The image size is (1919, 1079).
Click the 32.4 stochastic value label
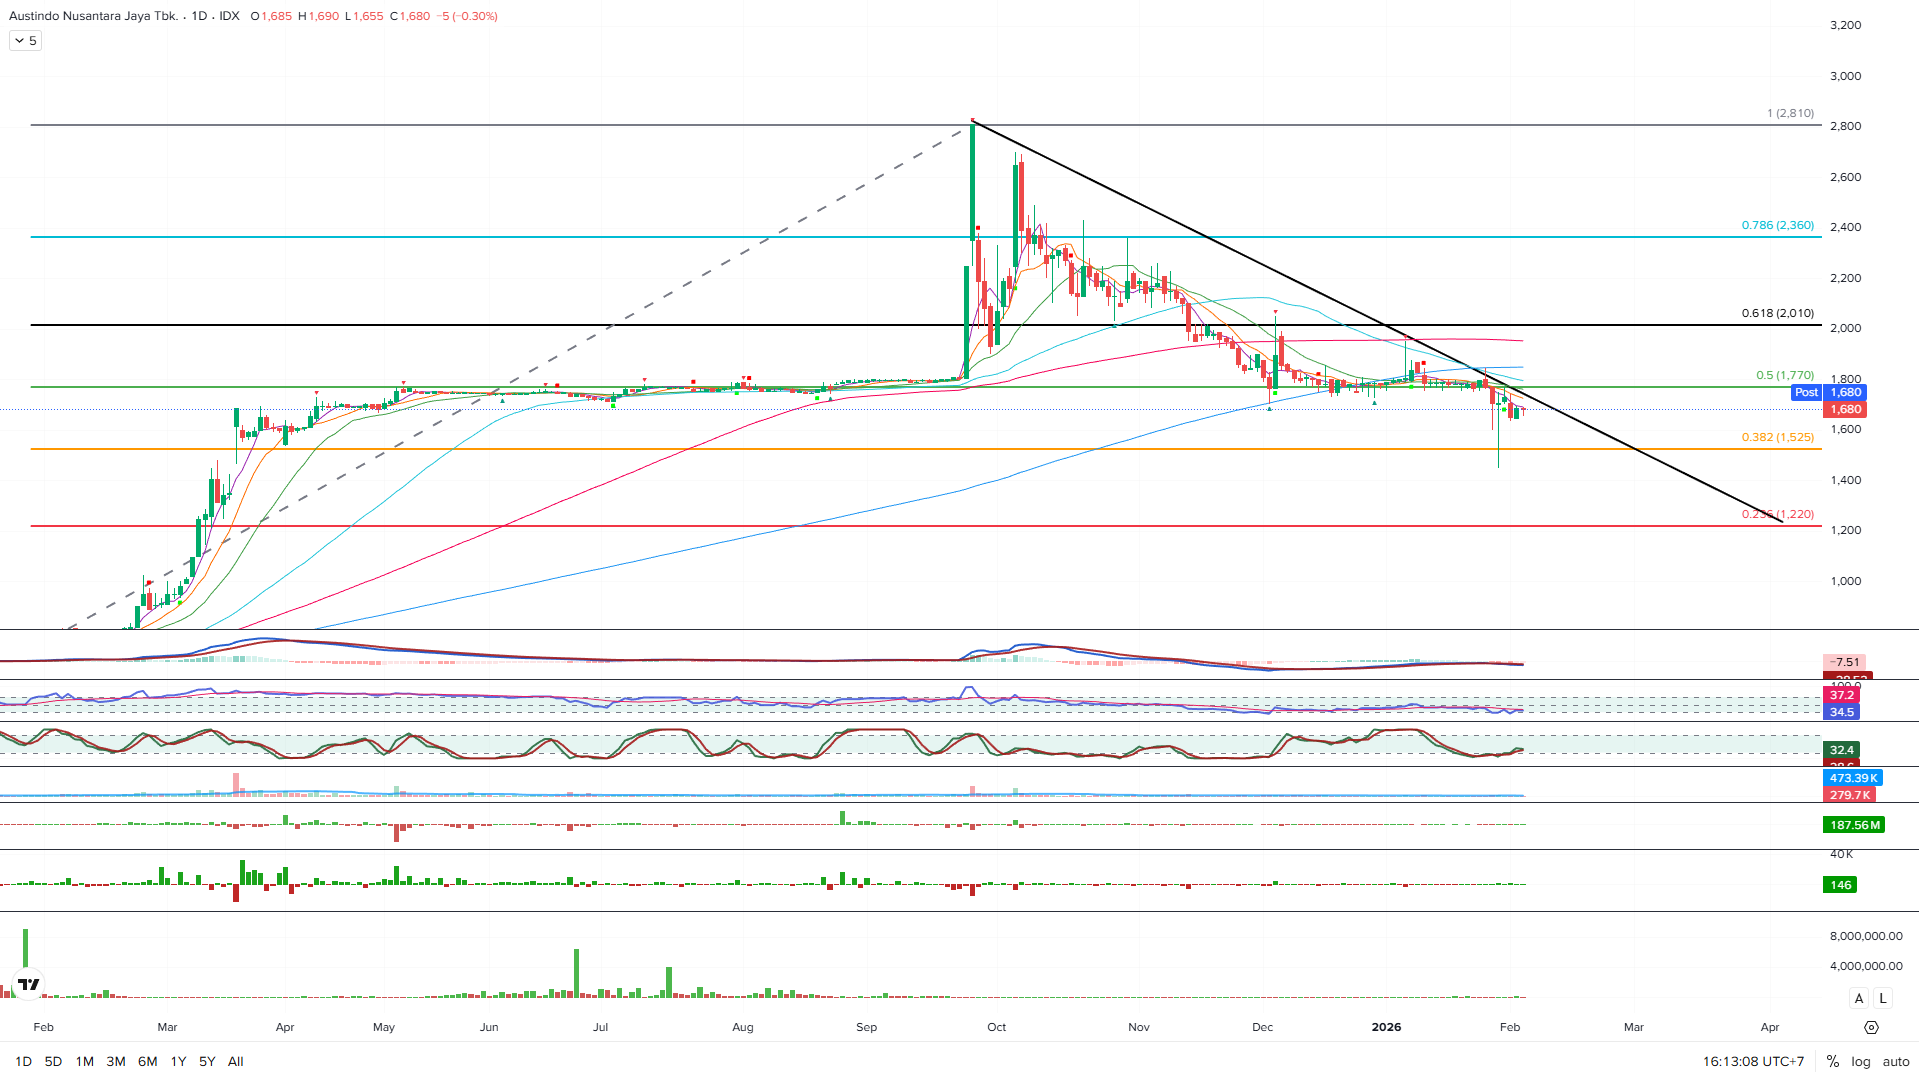[1842, 750]
